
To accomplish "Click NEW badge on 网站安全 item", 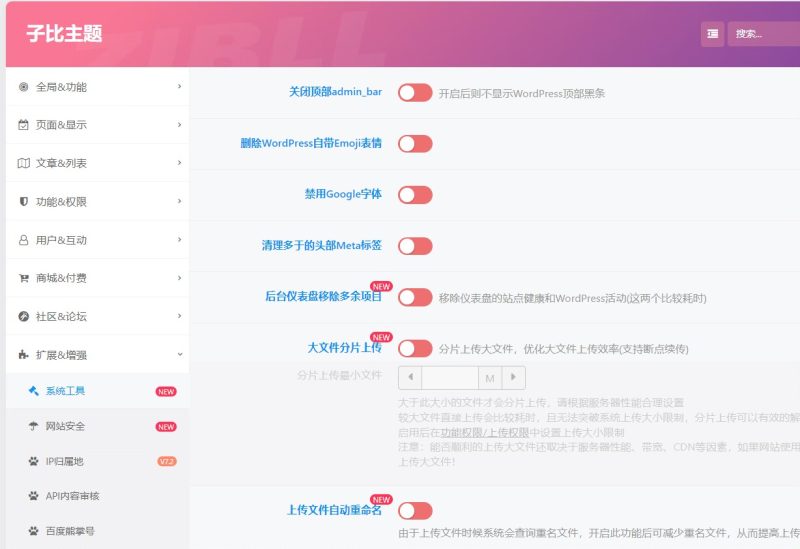I will point(166,427).
